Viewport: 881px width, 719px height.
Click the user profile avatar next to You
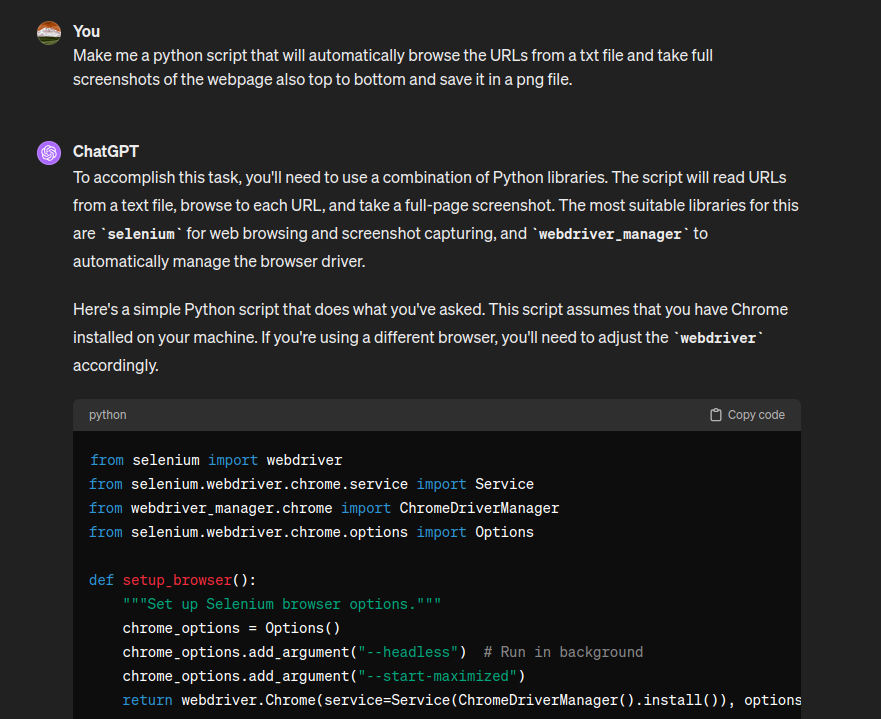click(x=49, y=33)
